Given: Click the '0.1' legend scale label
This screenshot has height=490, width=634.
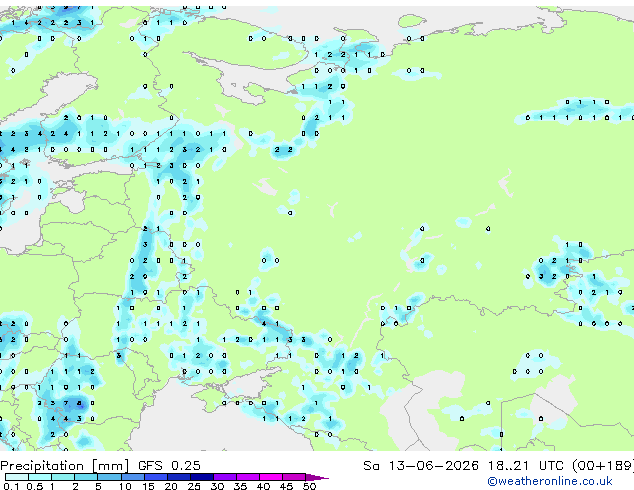Looking at the screenshot, I should 11,486.
